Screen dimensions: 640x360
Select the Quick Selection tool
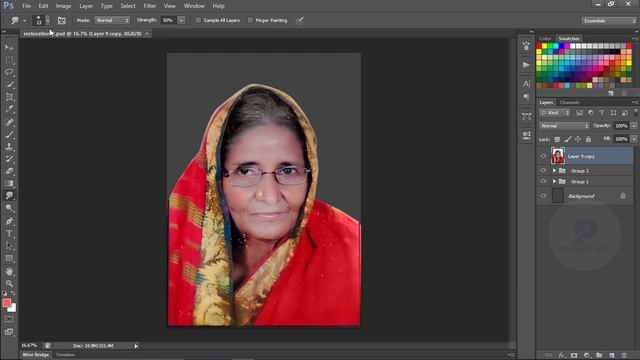pos(9,85)
